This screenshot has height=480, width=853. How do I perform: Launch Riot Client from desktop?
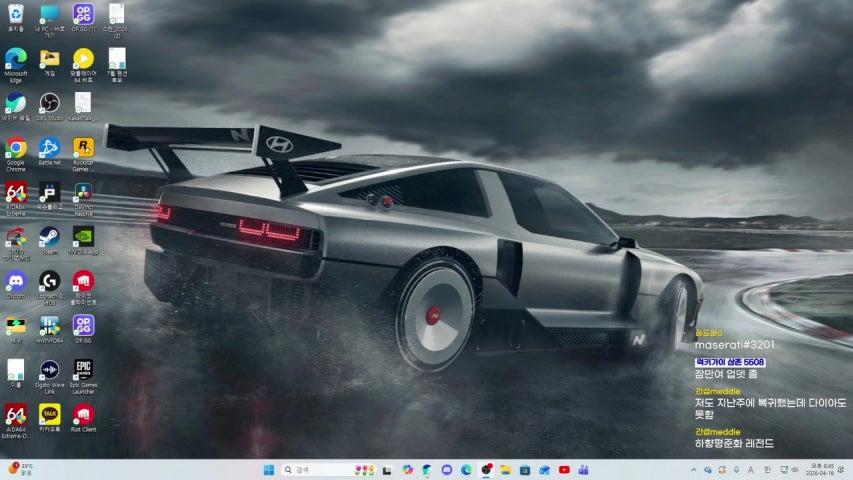click(x=83, y=414)
